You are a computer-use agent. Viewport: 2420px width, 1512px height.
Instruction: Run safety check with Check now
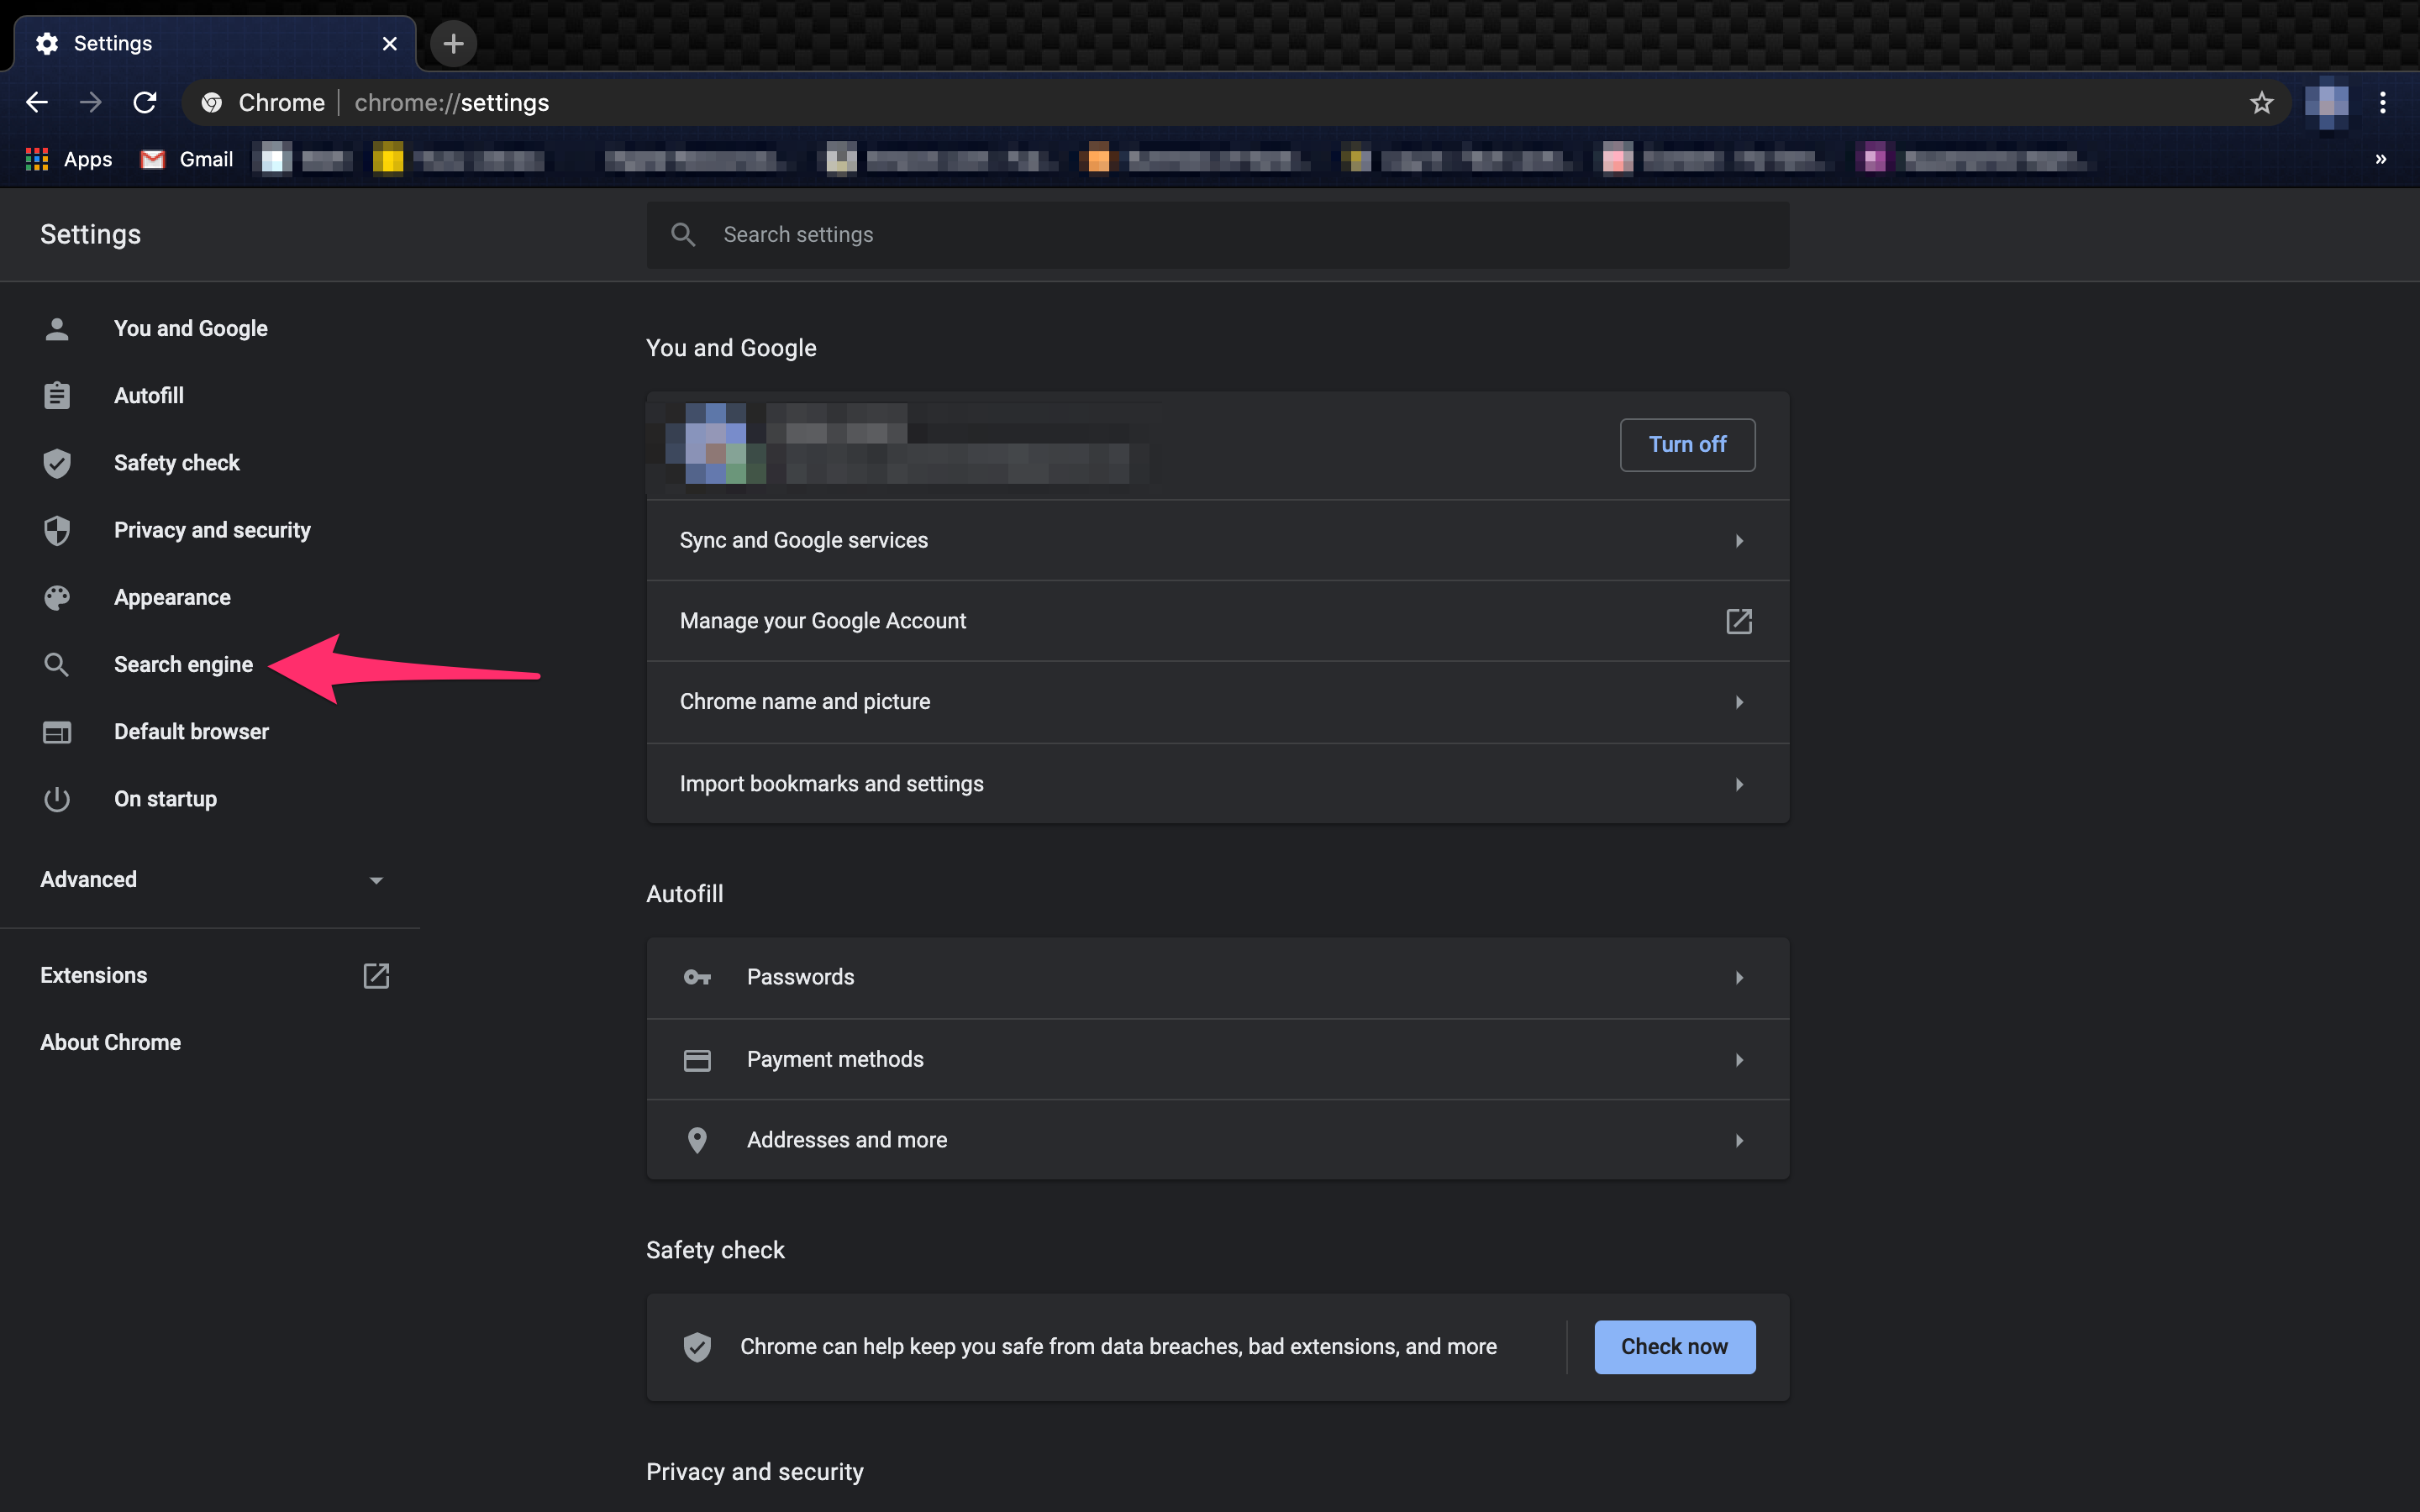point(1674,1346)
